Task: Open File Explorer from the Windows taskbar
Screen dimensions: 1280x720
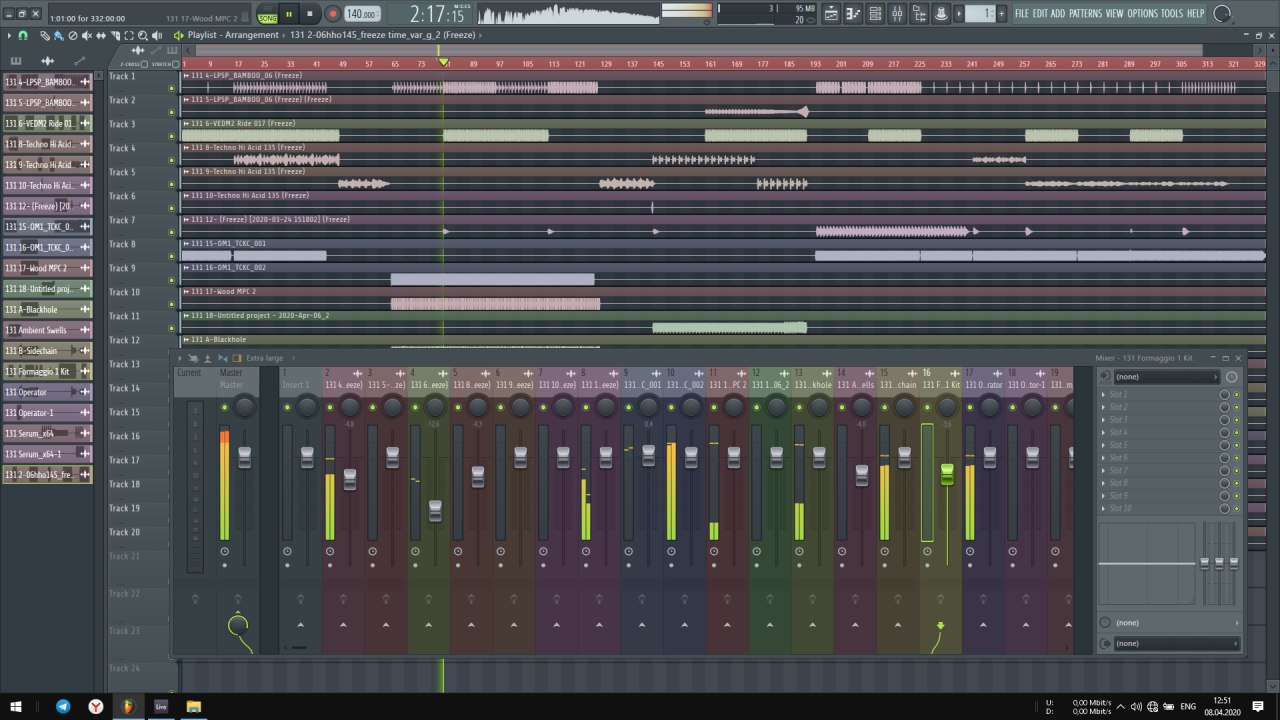Action: pos(193,706)
